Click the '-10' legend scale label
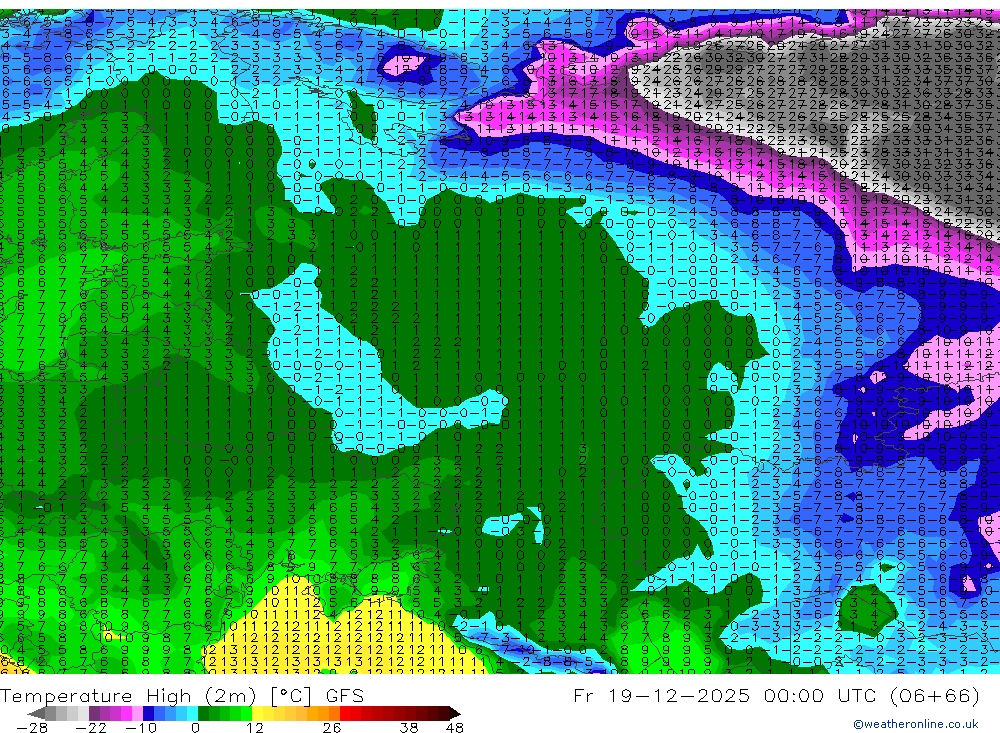Screen dimensions: 1000x733 pos(141,728)
